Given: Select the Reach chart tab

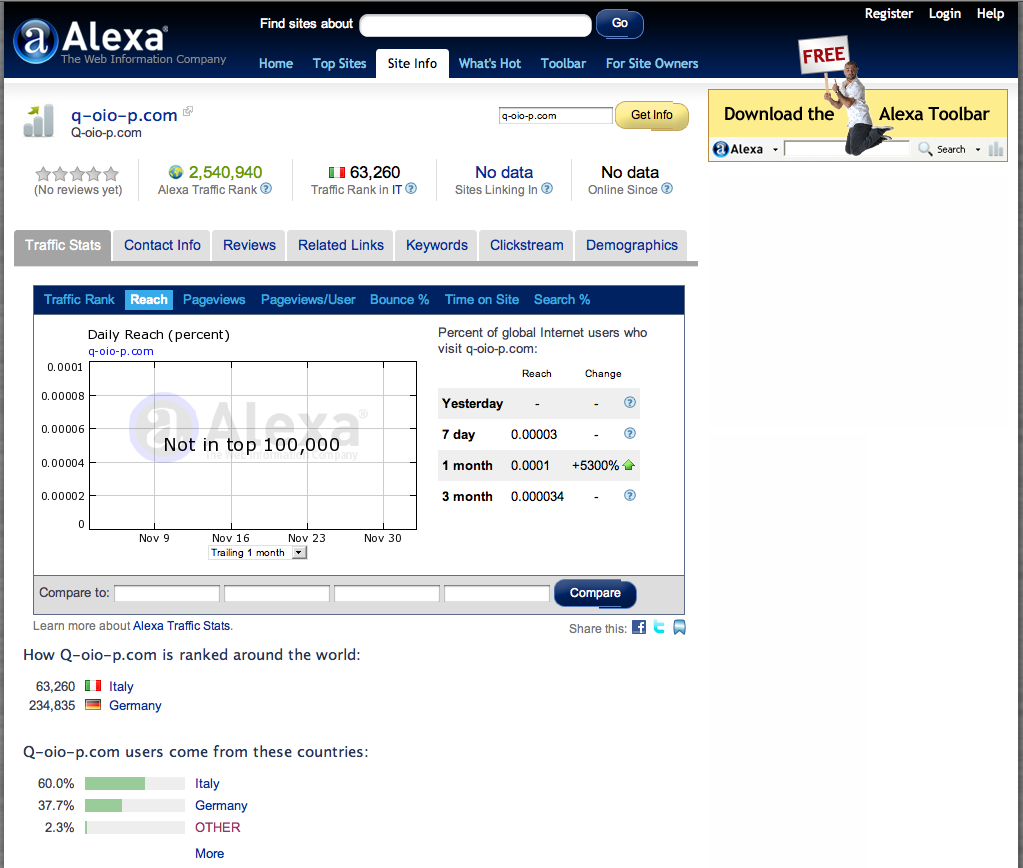Looking at the screenshot, I should tap(149, 300).
